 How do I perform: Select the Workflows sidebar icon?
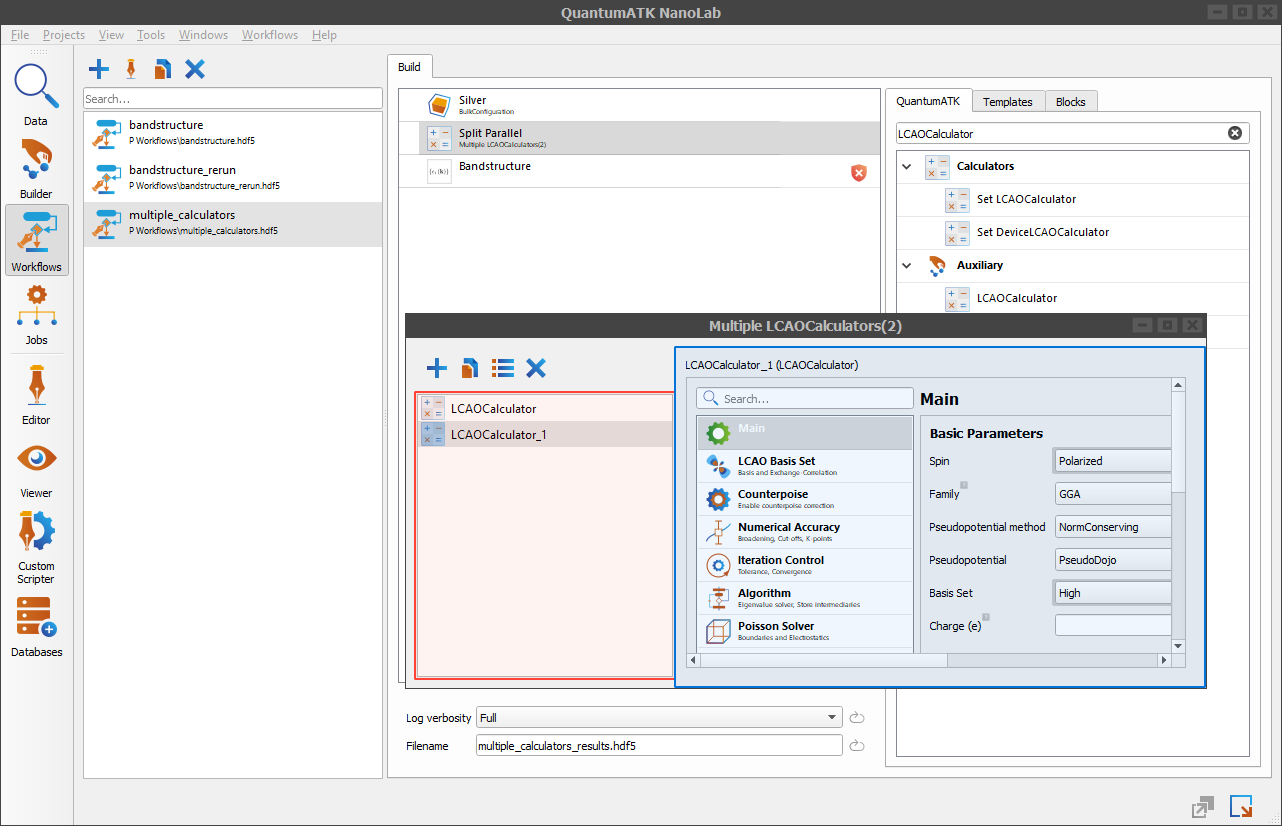point(36,240)
